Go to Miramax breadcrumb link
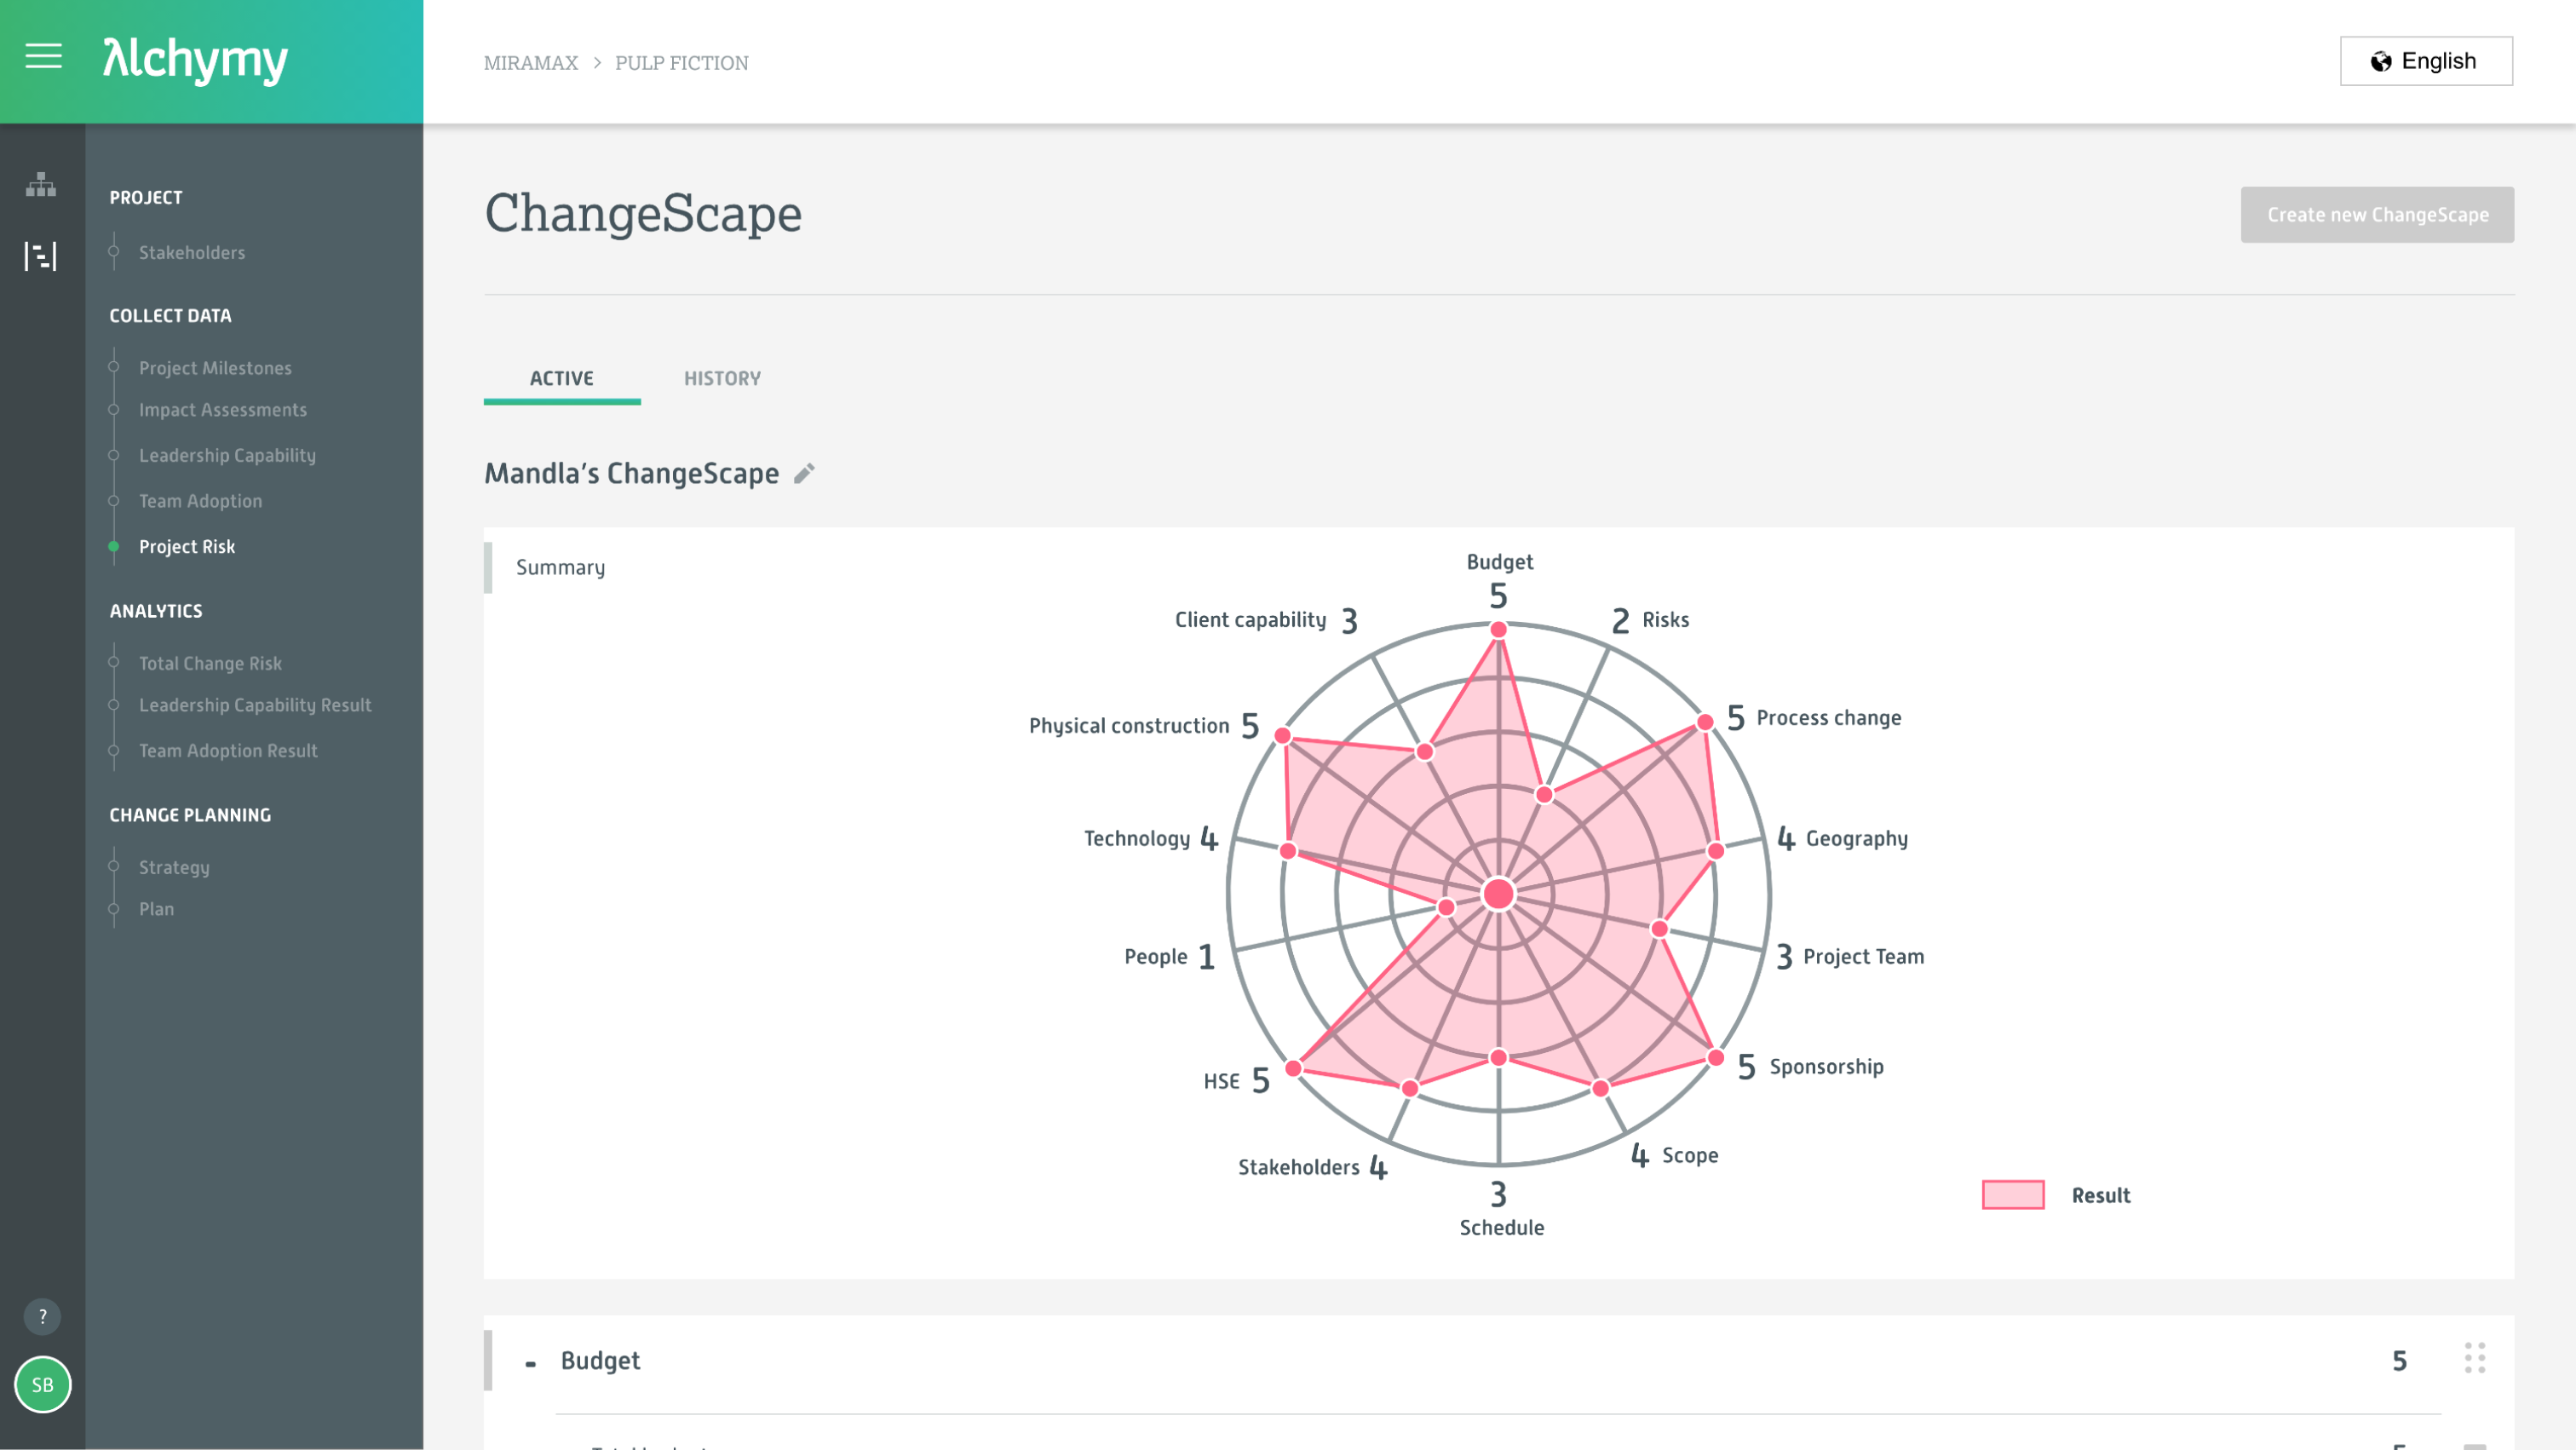2576x1450 pixels. pyautogui.click(x=531, y=63)
